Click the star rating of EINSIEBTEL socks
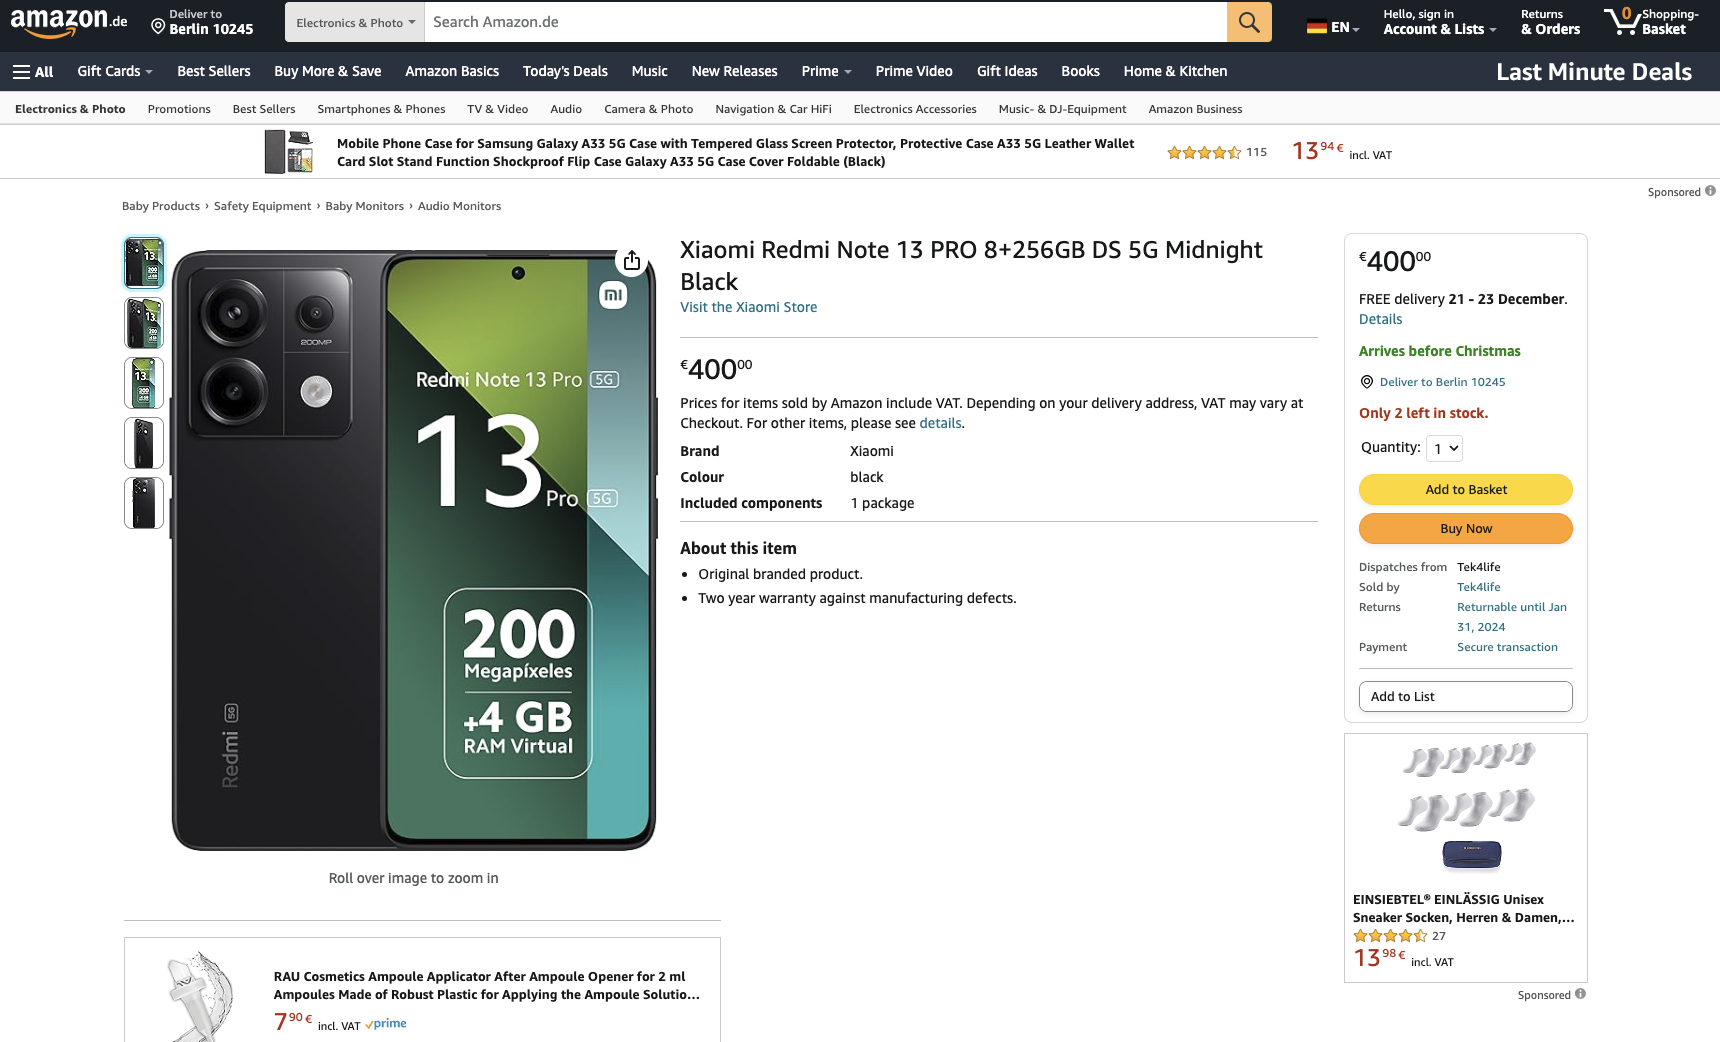The width and height of the screenshot is (1720, 1042). 1390,936
